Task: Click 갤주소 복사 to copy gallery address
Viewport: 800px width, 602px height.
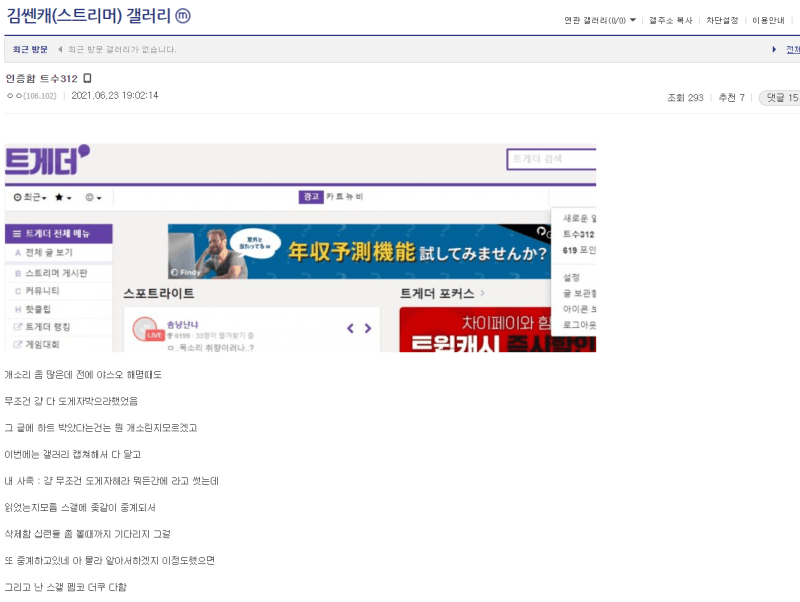Action: coord(670,20)
